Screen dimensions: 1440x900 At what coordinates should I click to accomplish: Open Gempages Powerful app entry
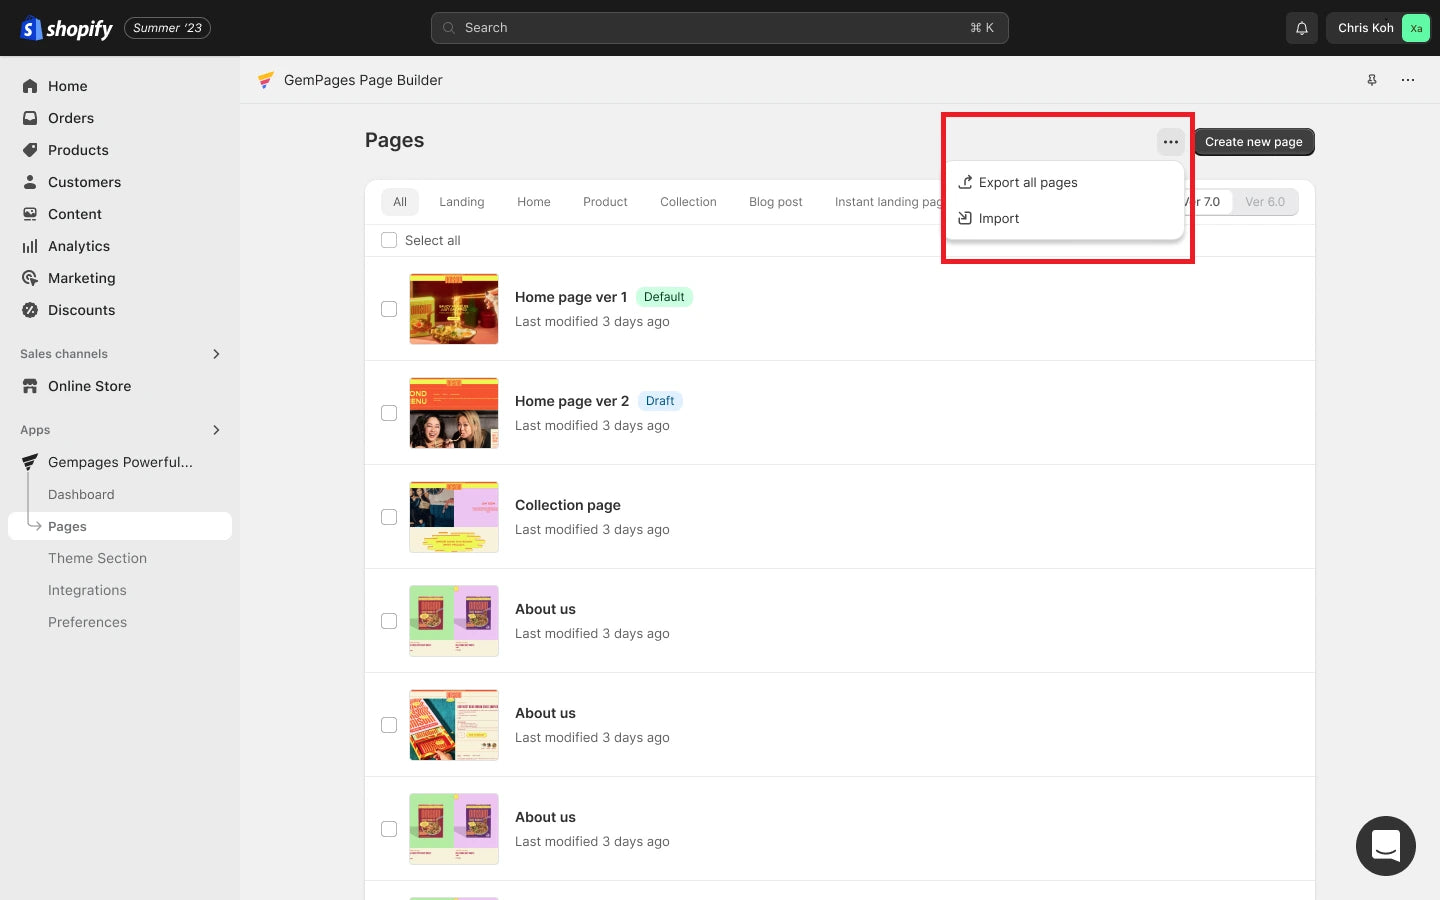[x=120, y=462]
